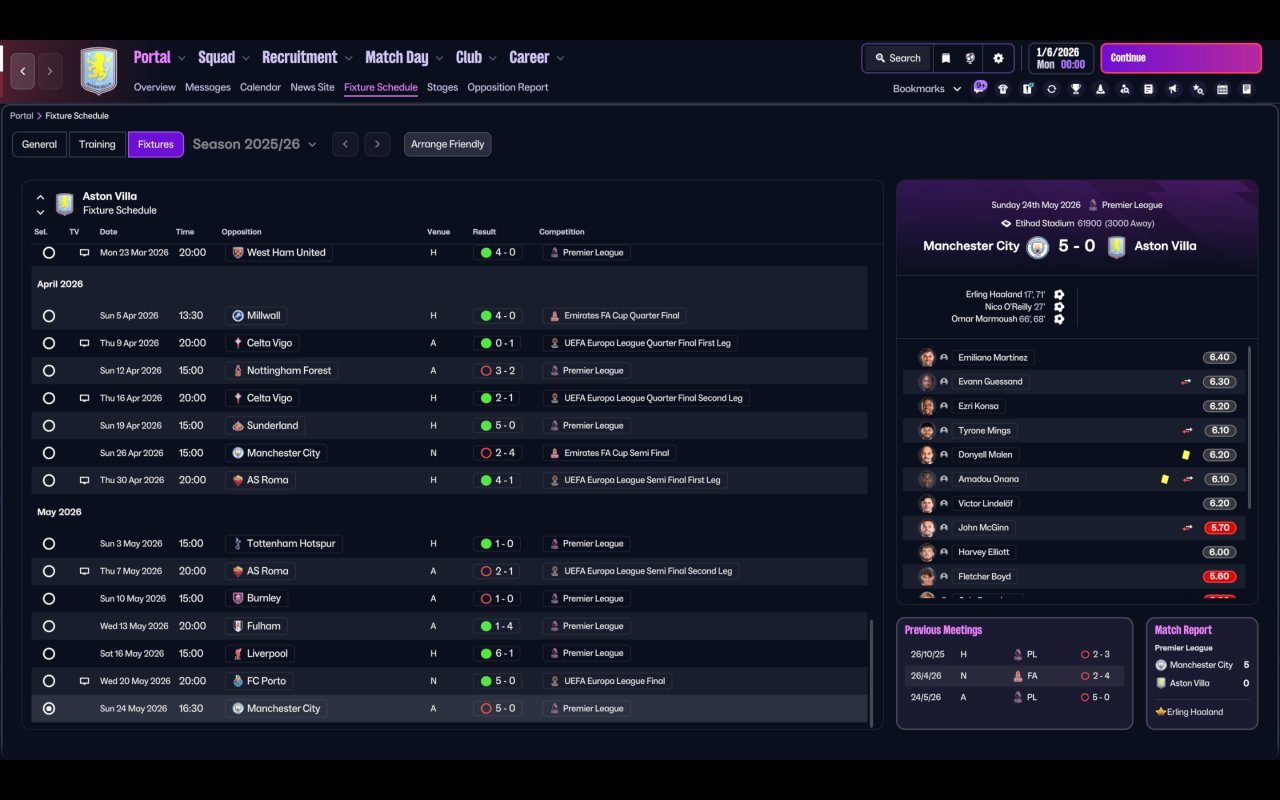This screenshot has width=1280, height=800.
Task: Switch to the Calendar tab
Action: (260, 87)
